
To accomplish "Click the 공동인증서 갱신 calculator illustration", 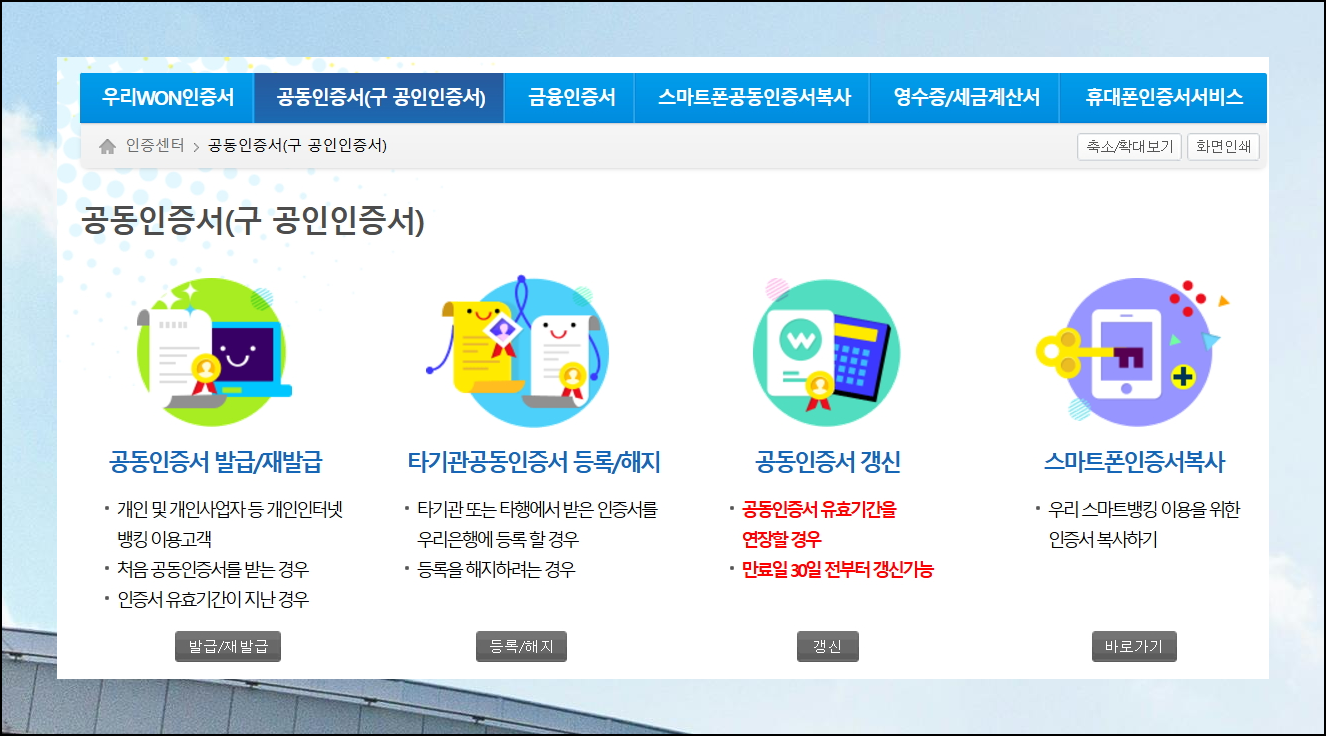I will click(x=826, y=351).
